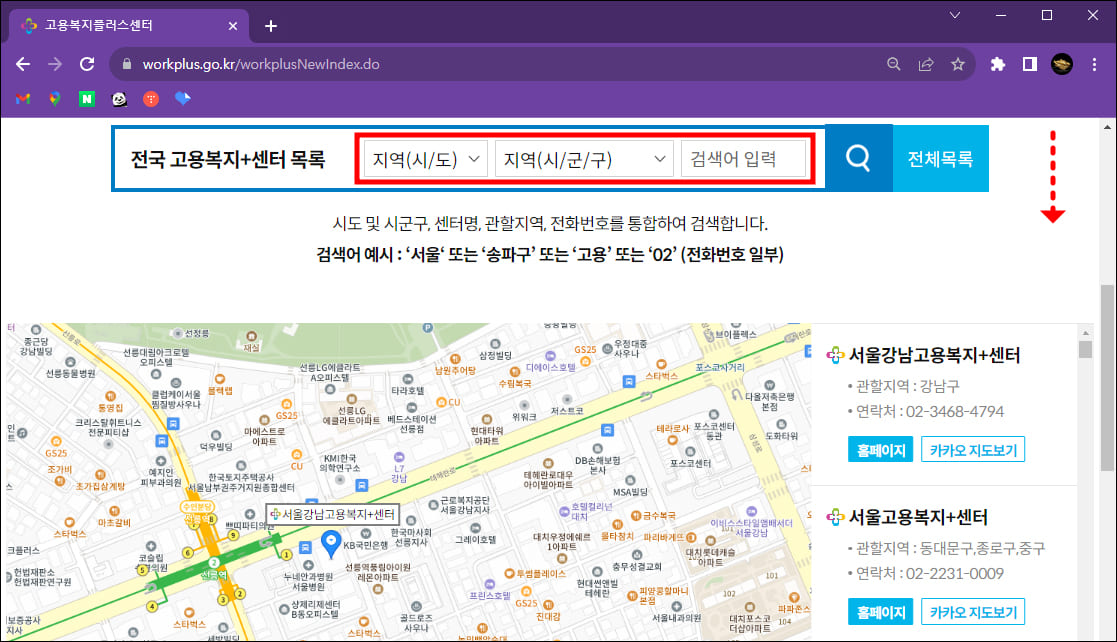Click the bookmark star icon

pyautogui.click(x=958, y=63)
